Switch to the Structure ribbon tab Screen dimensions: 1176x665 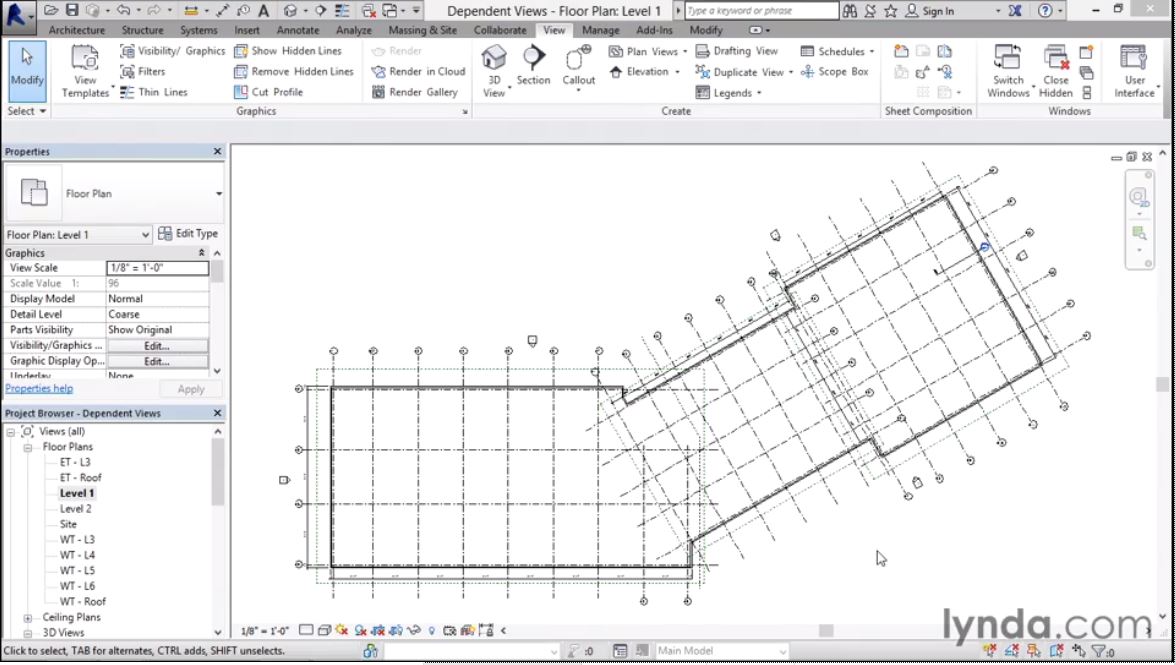(142, 30)
